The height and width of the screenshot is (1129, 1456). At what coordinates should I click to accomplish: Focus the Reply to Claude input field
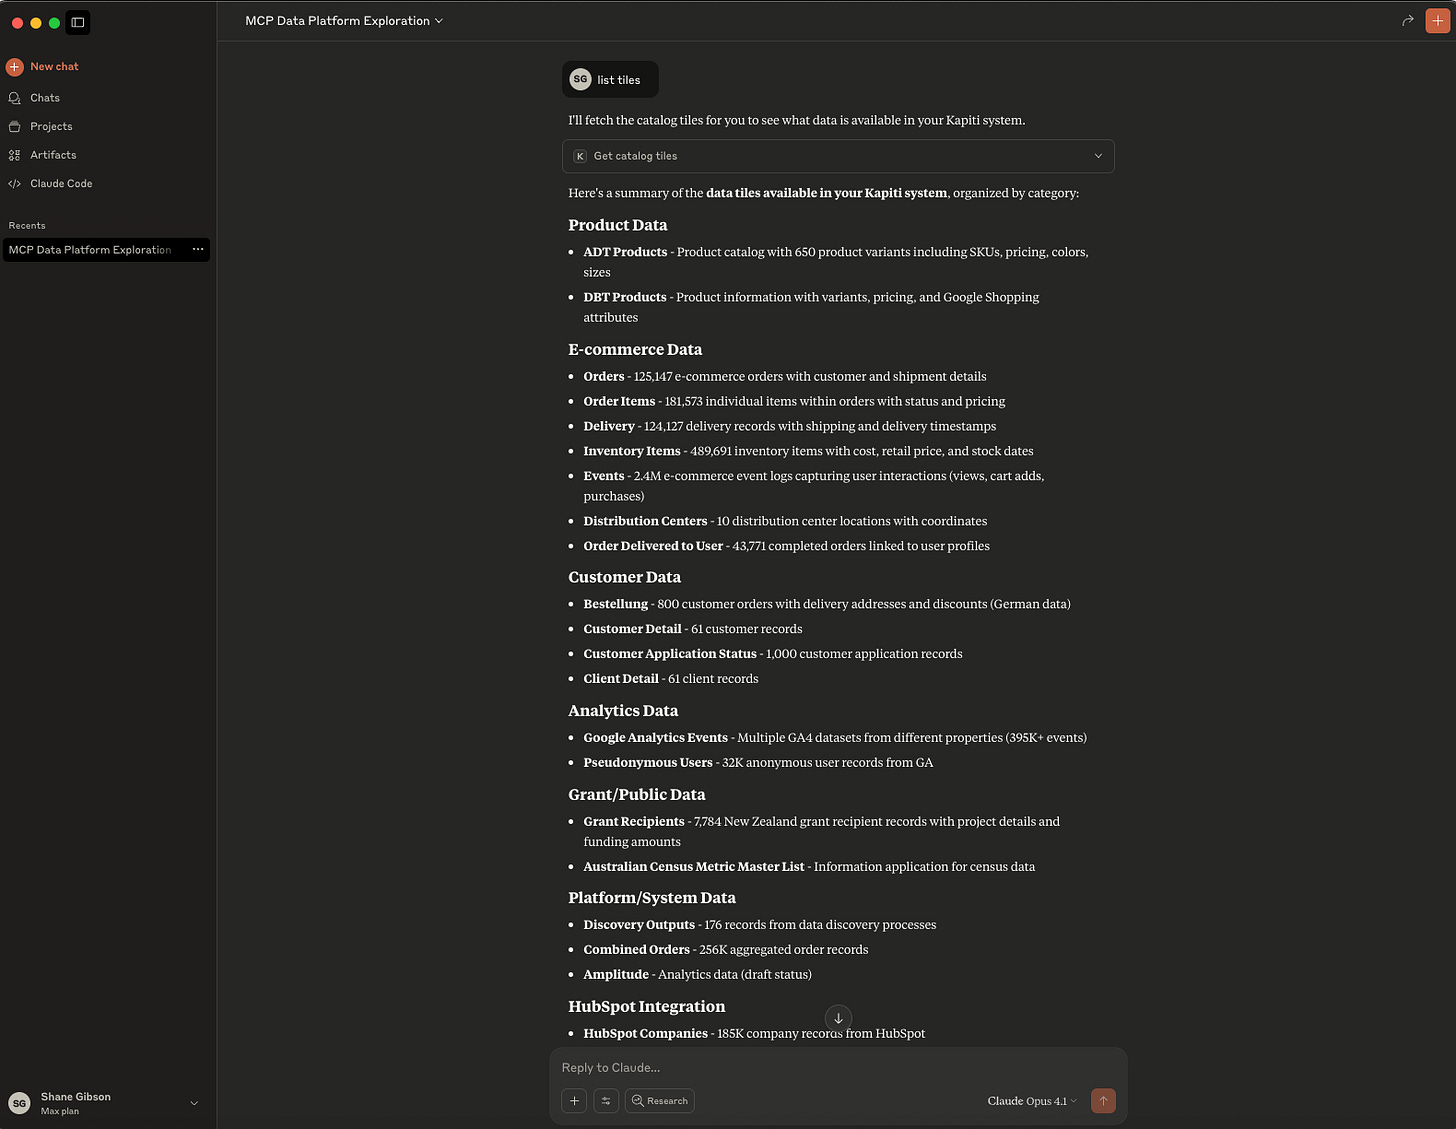pyautogui.click(x=838, y=1068)
